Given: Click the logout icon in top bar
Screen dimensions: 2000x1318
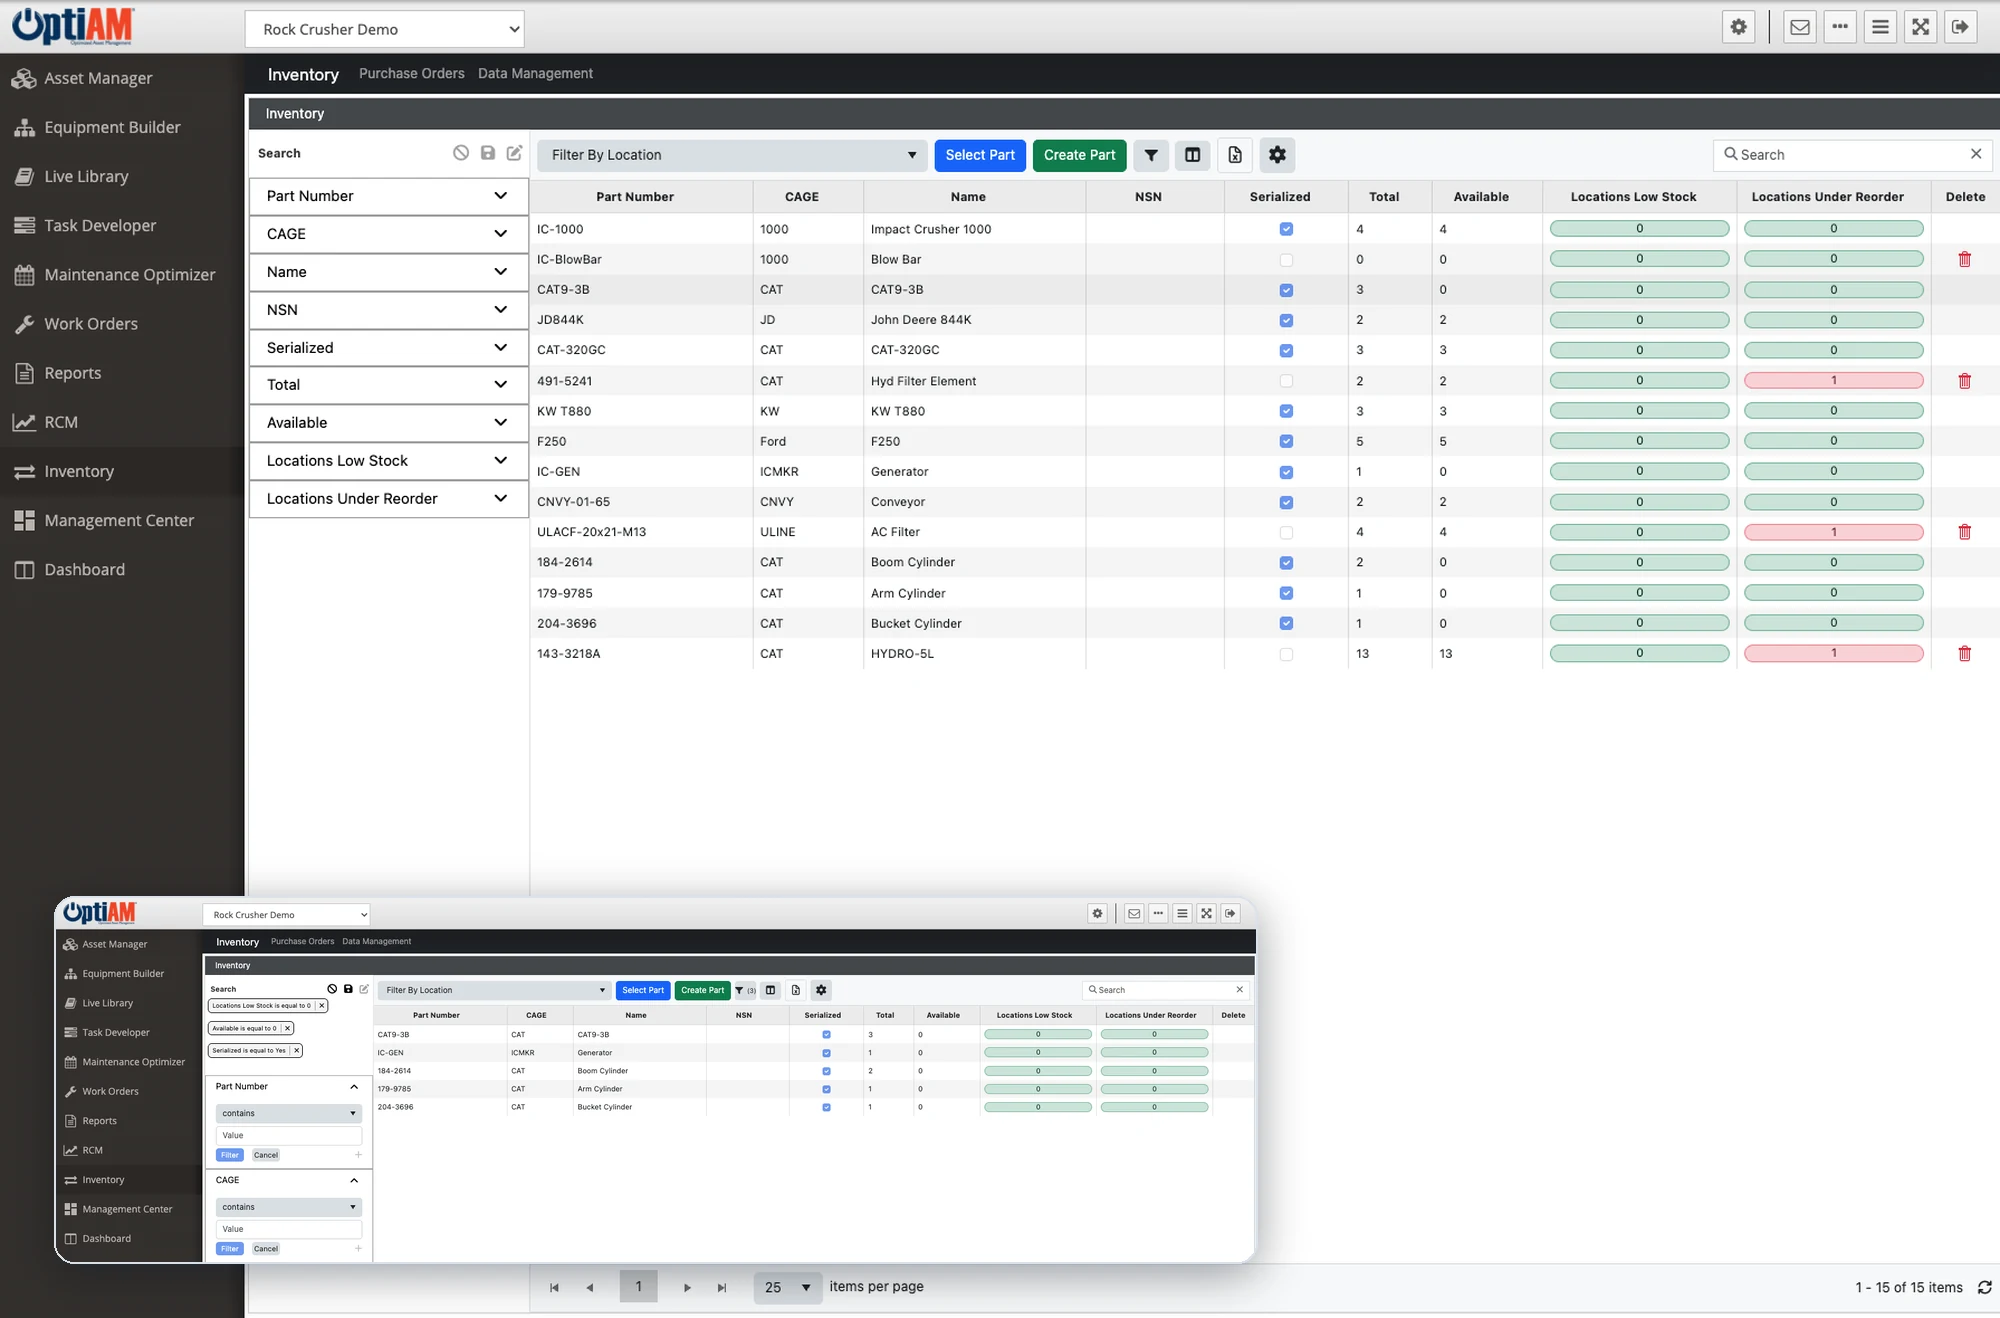Looking at the screenshot, I should [x=1960, y=27].
